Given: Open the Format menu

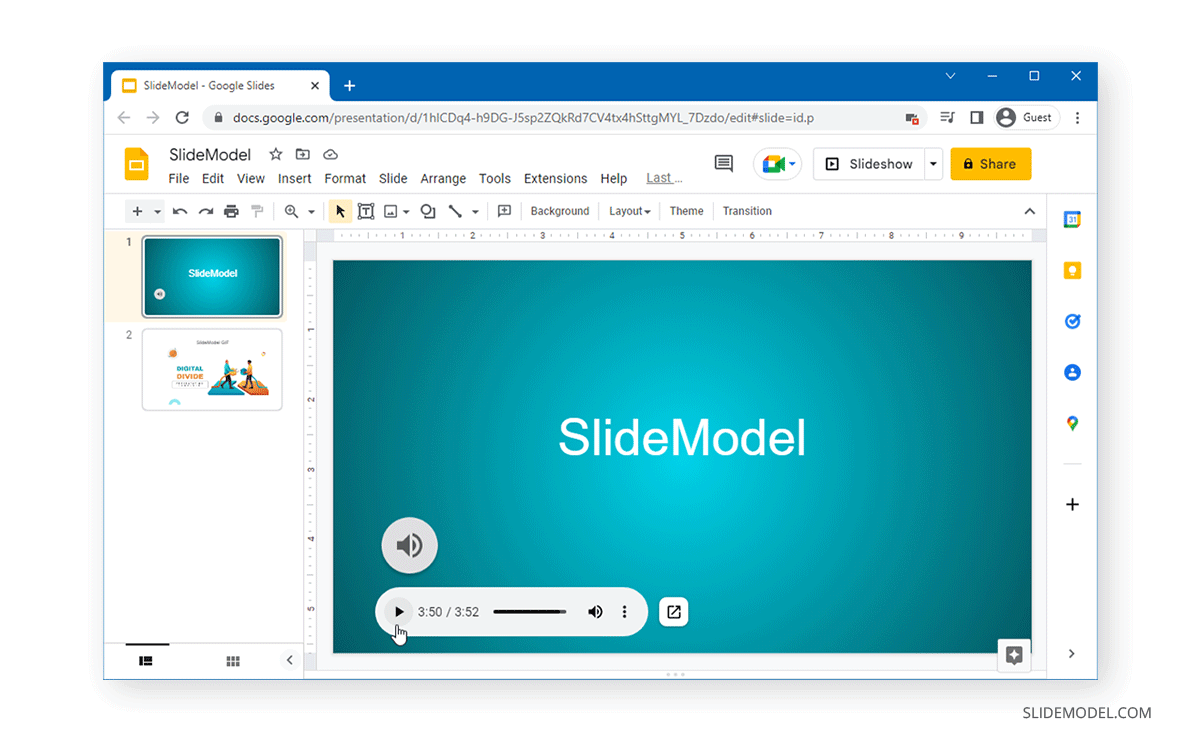Looking at the screenshot, I should pyautogui.click(x=345, y=179).
